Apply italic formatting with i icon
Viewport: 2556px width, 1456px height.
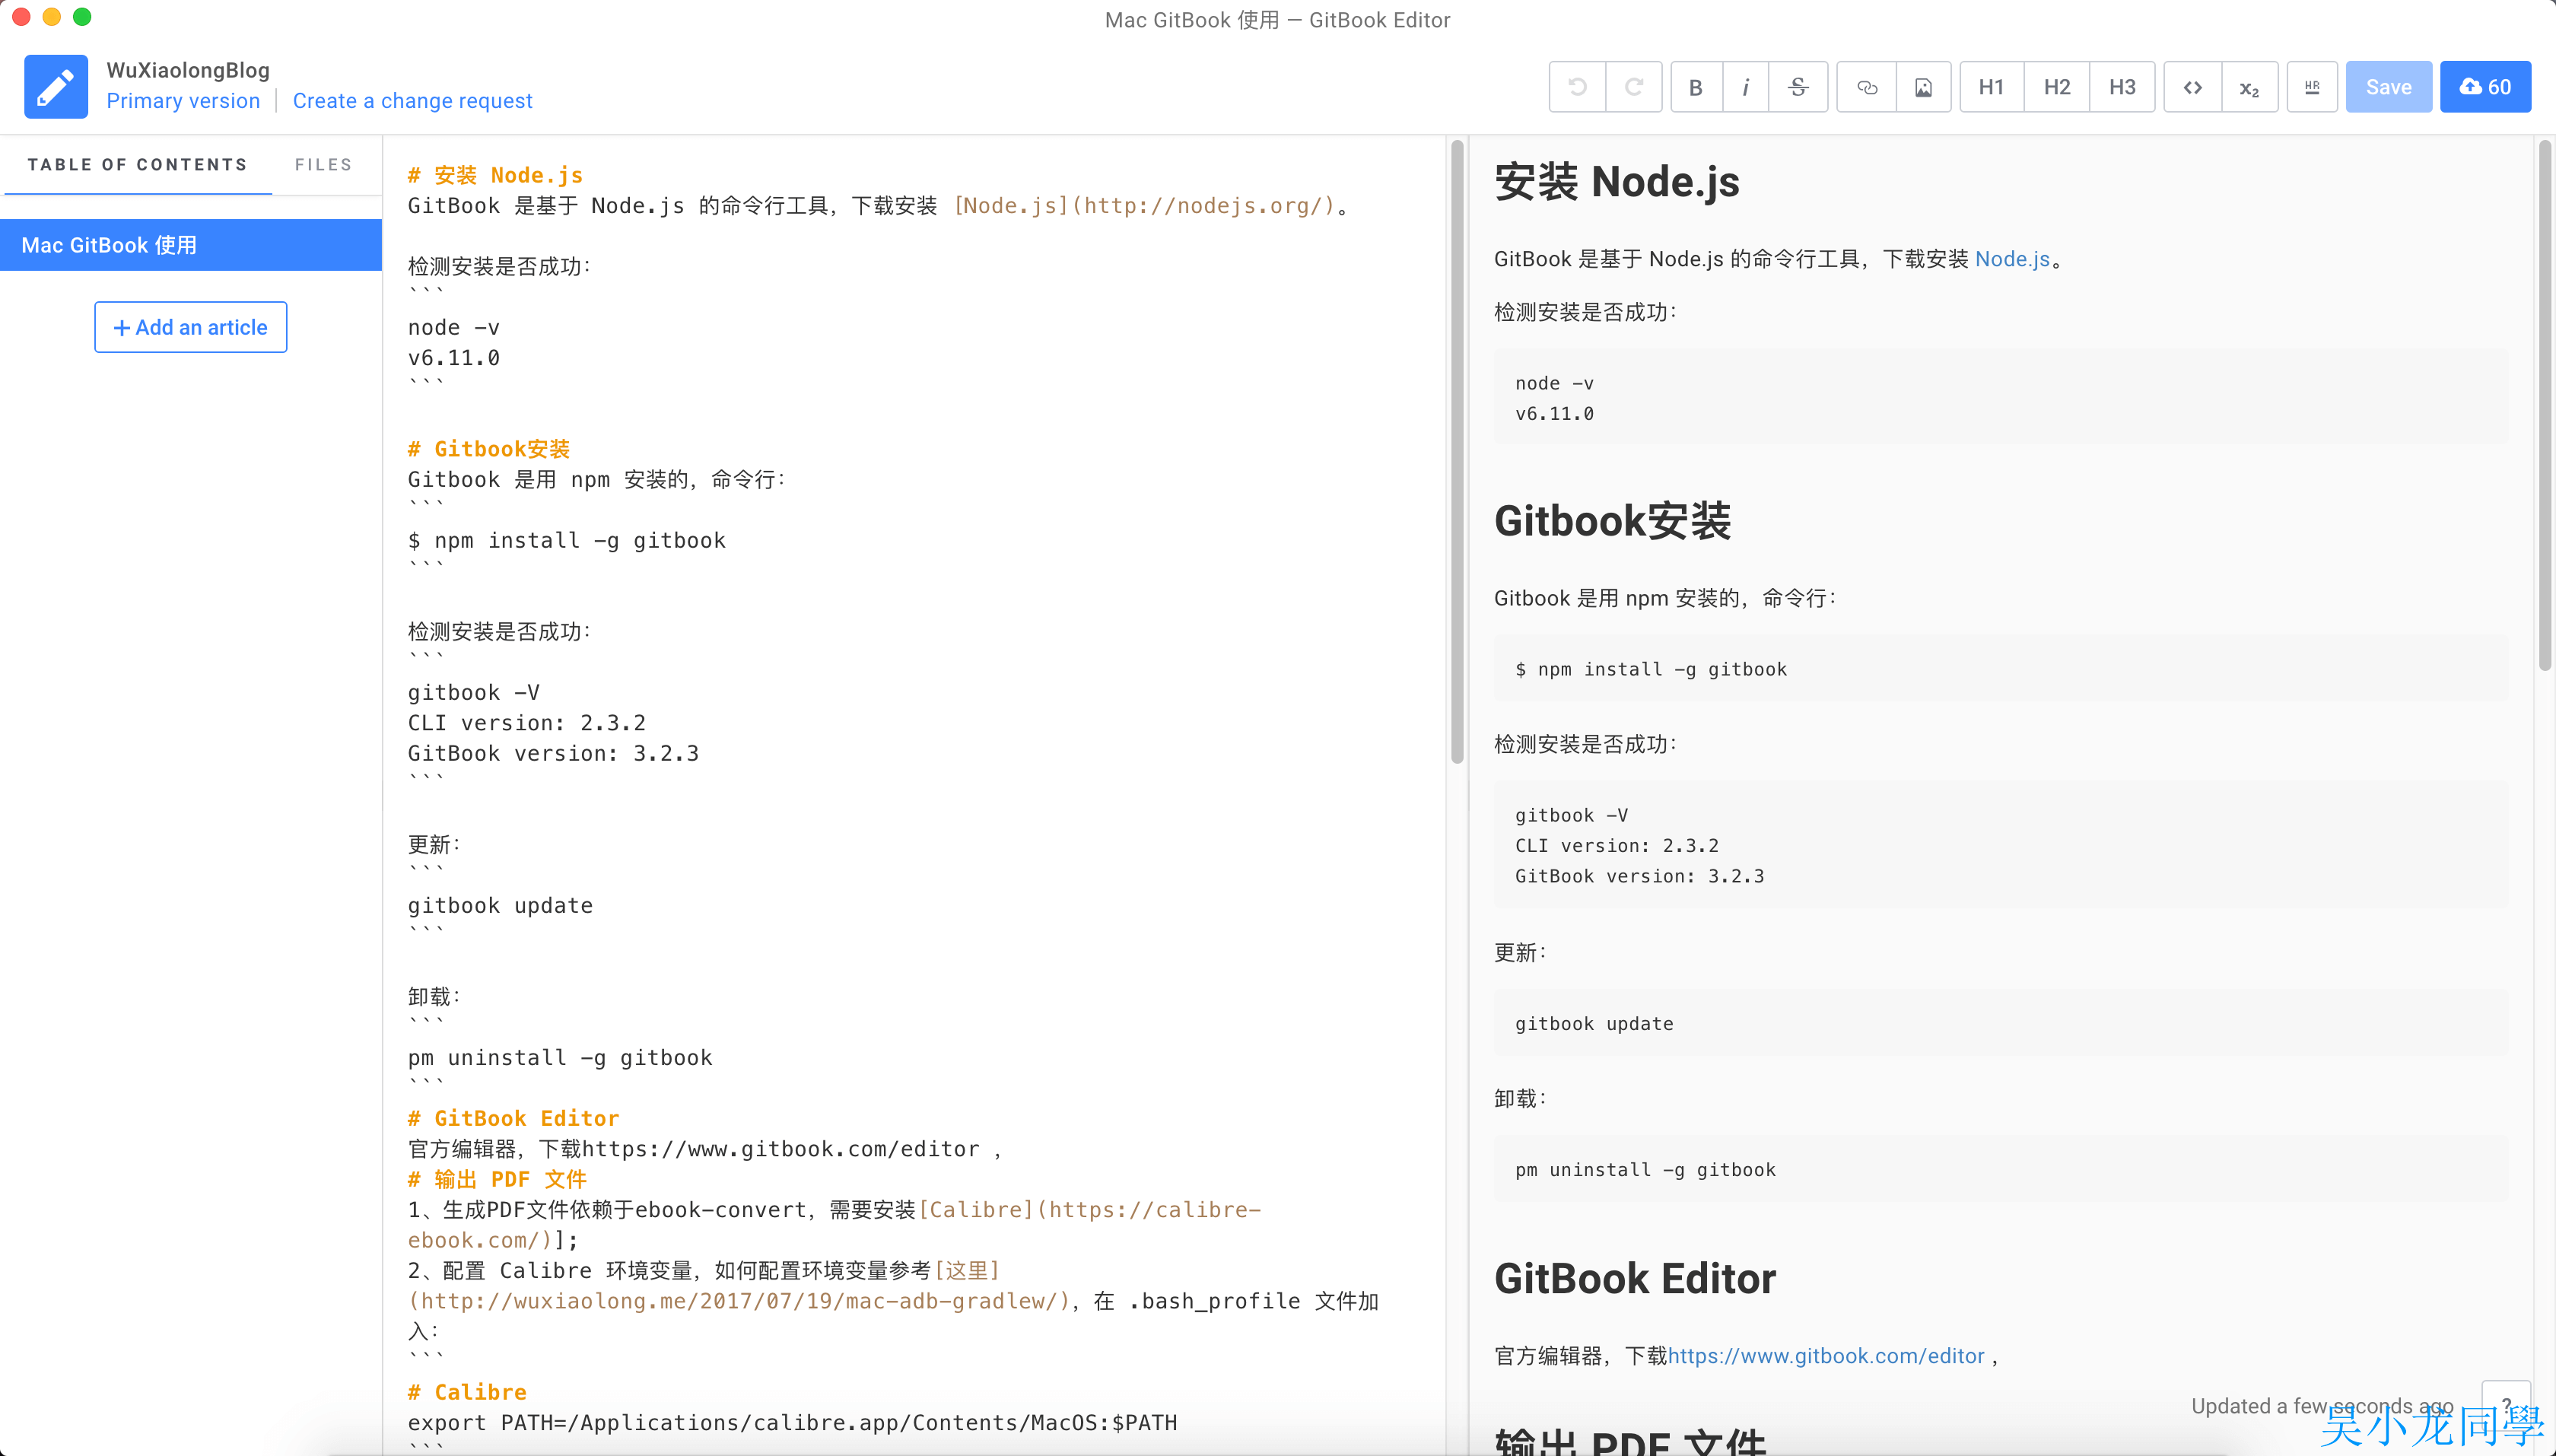[1746, 87]
